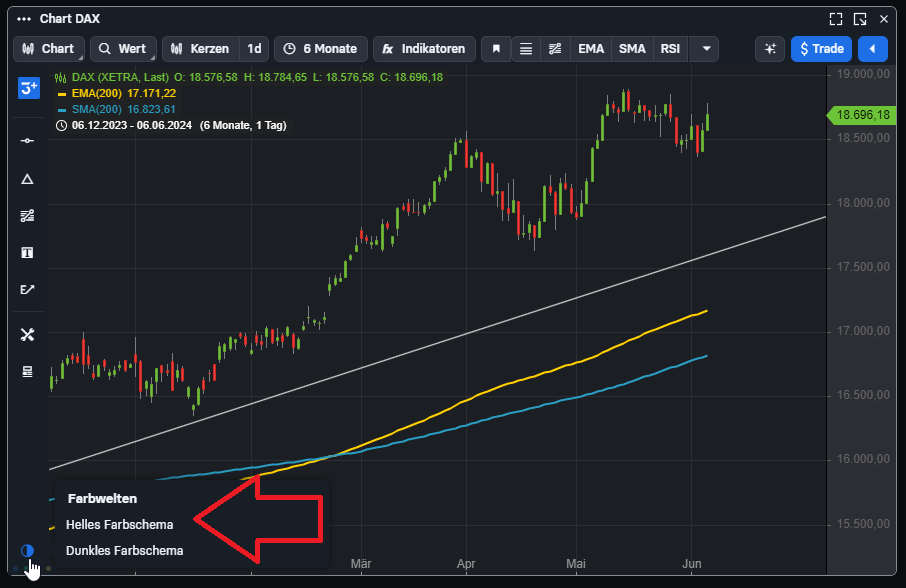Click the 16.823,61 SMA value

tap(151, 109)
